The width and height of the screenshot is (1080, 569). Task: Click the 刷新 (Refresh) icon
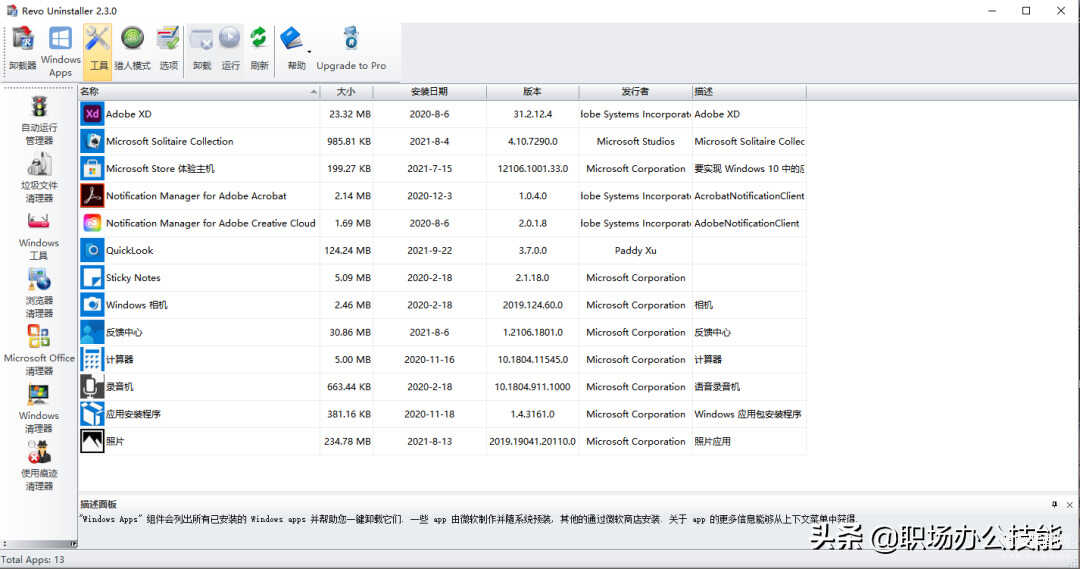tap(259, 48)
